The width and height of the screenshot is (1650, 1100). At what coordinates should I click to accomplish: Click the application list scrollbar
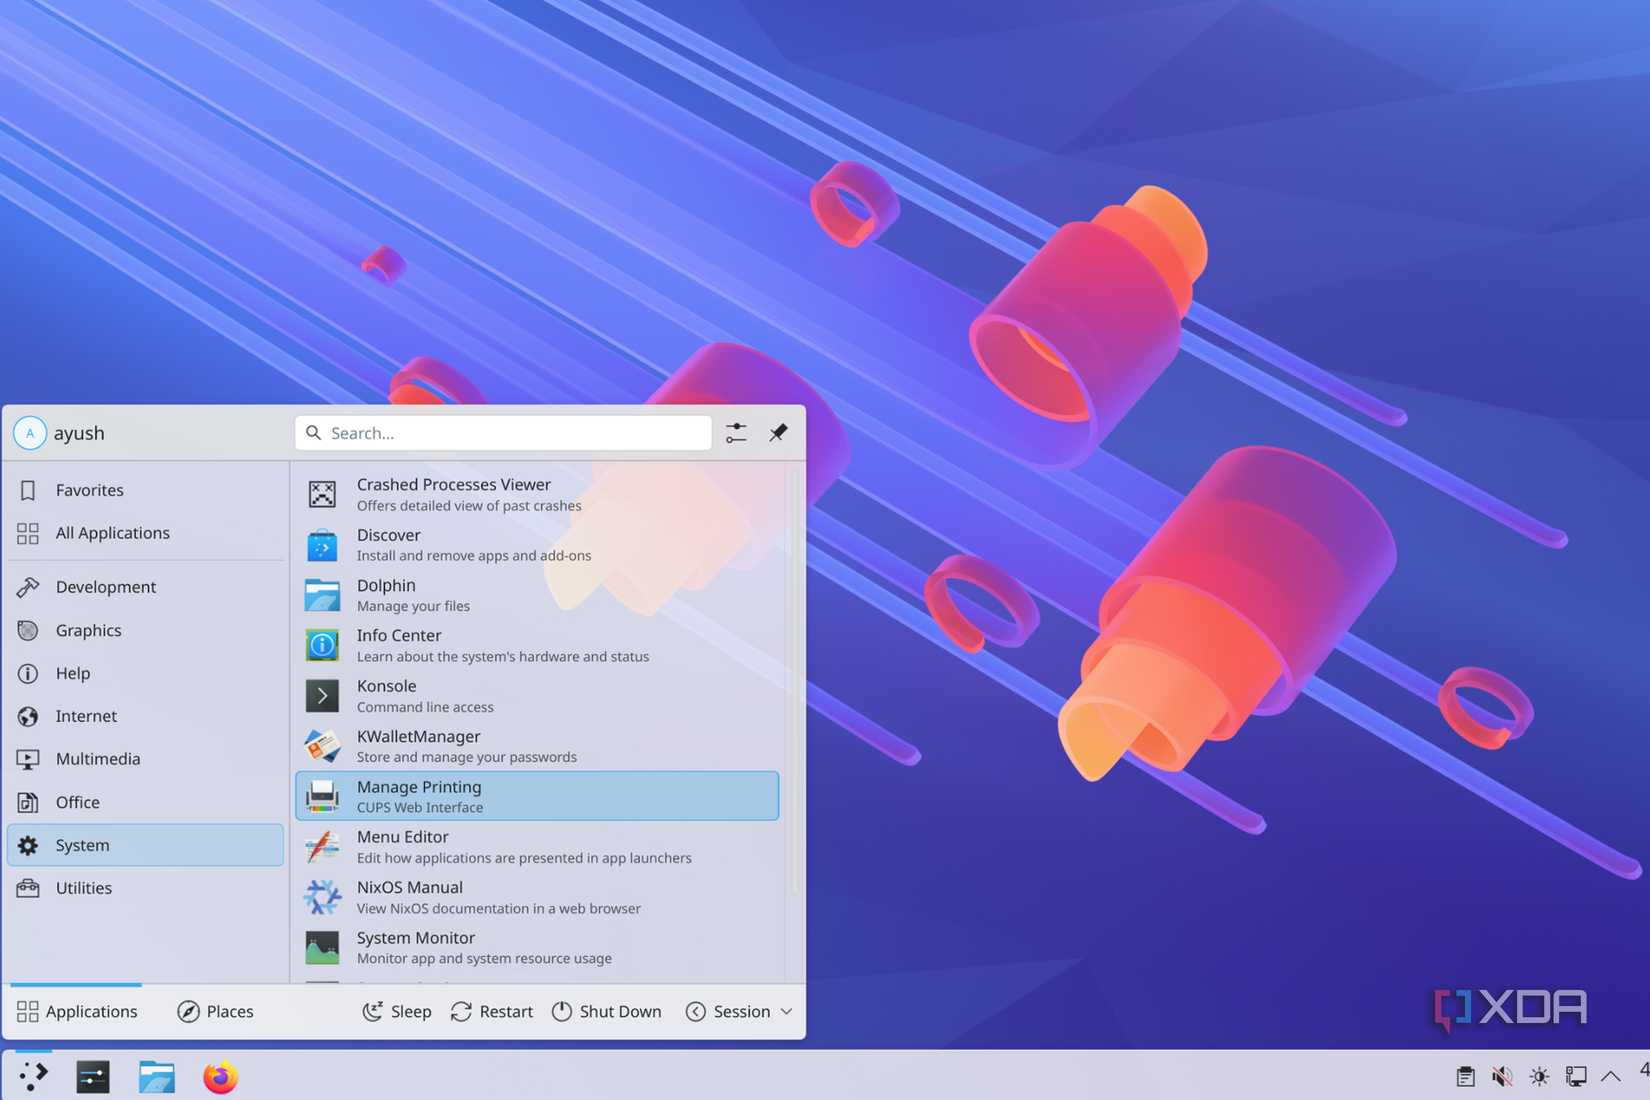pos(796,680)
